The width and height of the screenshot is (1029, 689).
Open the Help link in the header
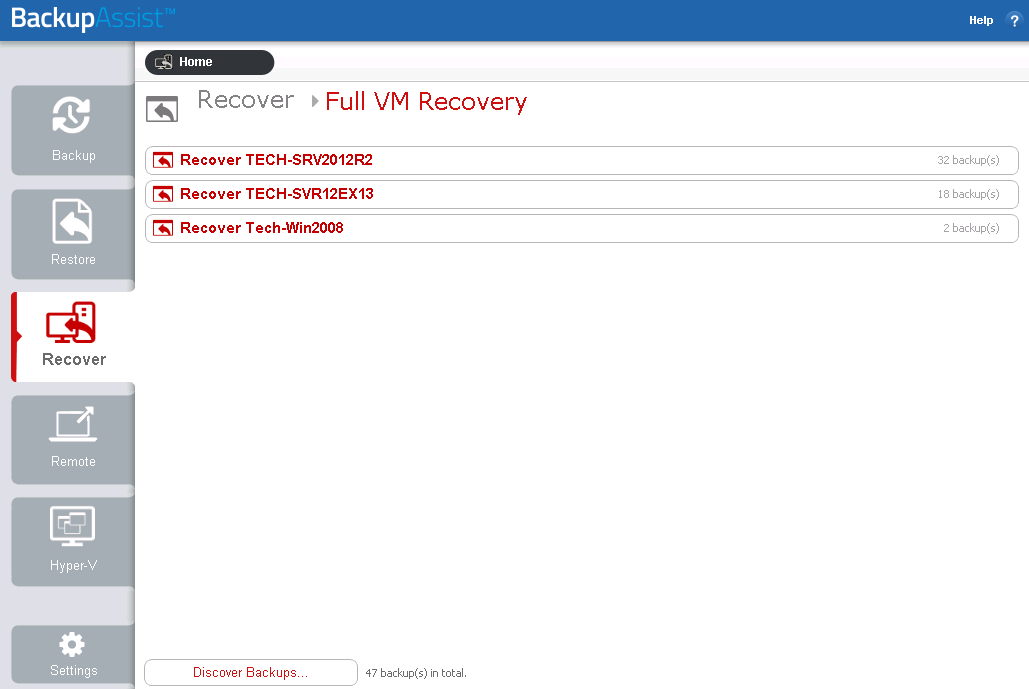coord(981,20)
